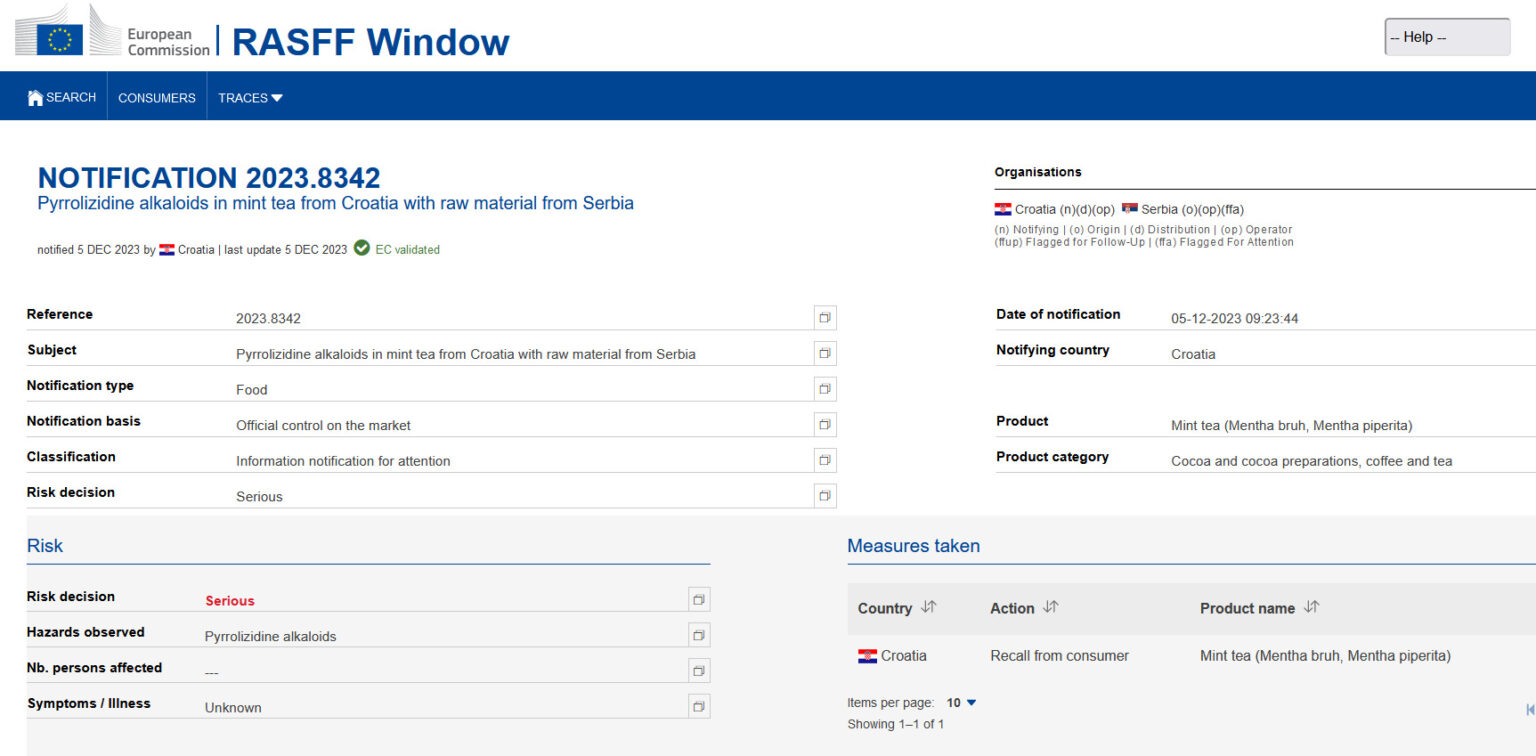Image resolution: width=1536 pixels, height=756 pixels.
Task: Copy the Symptoms / Illness value
Action: 699,706
